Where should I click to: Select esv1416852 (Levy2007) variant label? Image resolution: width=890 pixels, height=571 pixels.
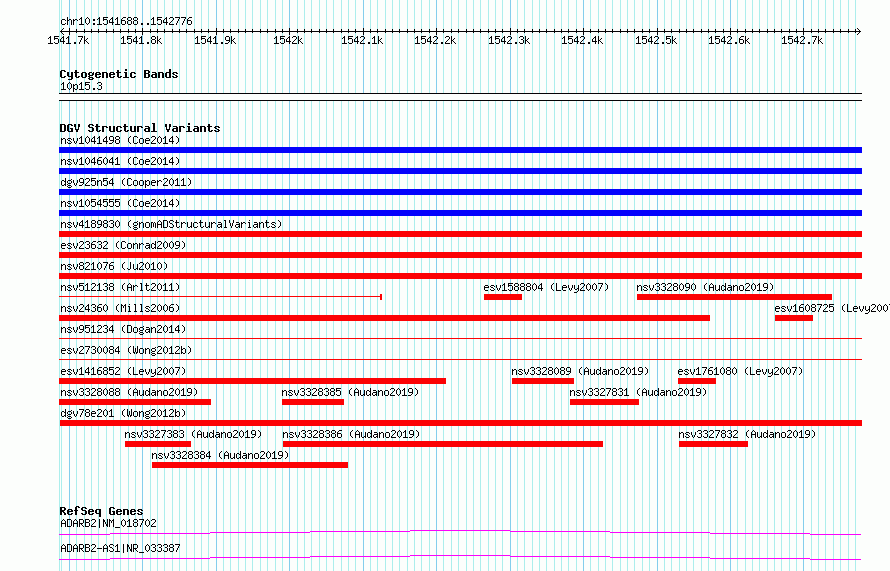(x=123, y=371)
